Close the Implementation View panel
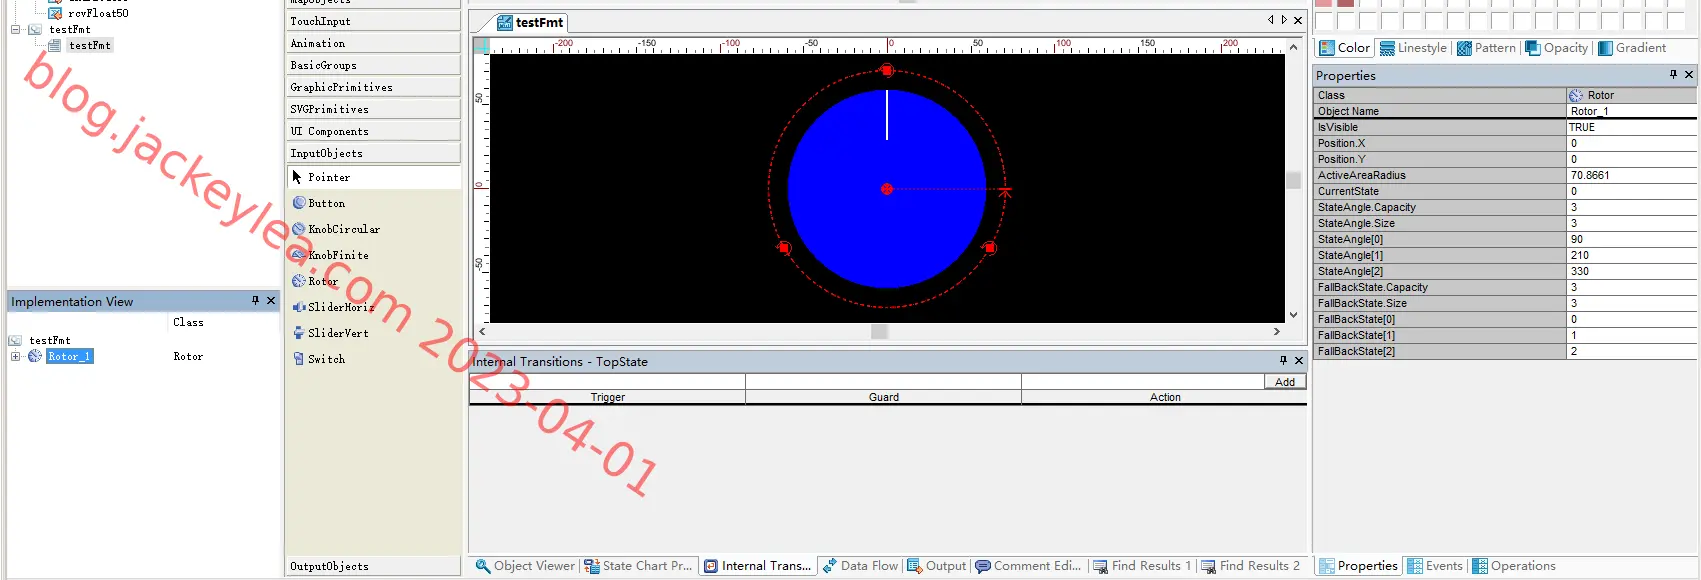The image size is (1701, 580). click(x=271, y=300)
